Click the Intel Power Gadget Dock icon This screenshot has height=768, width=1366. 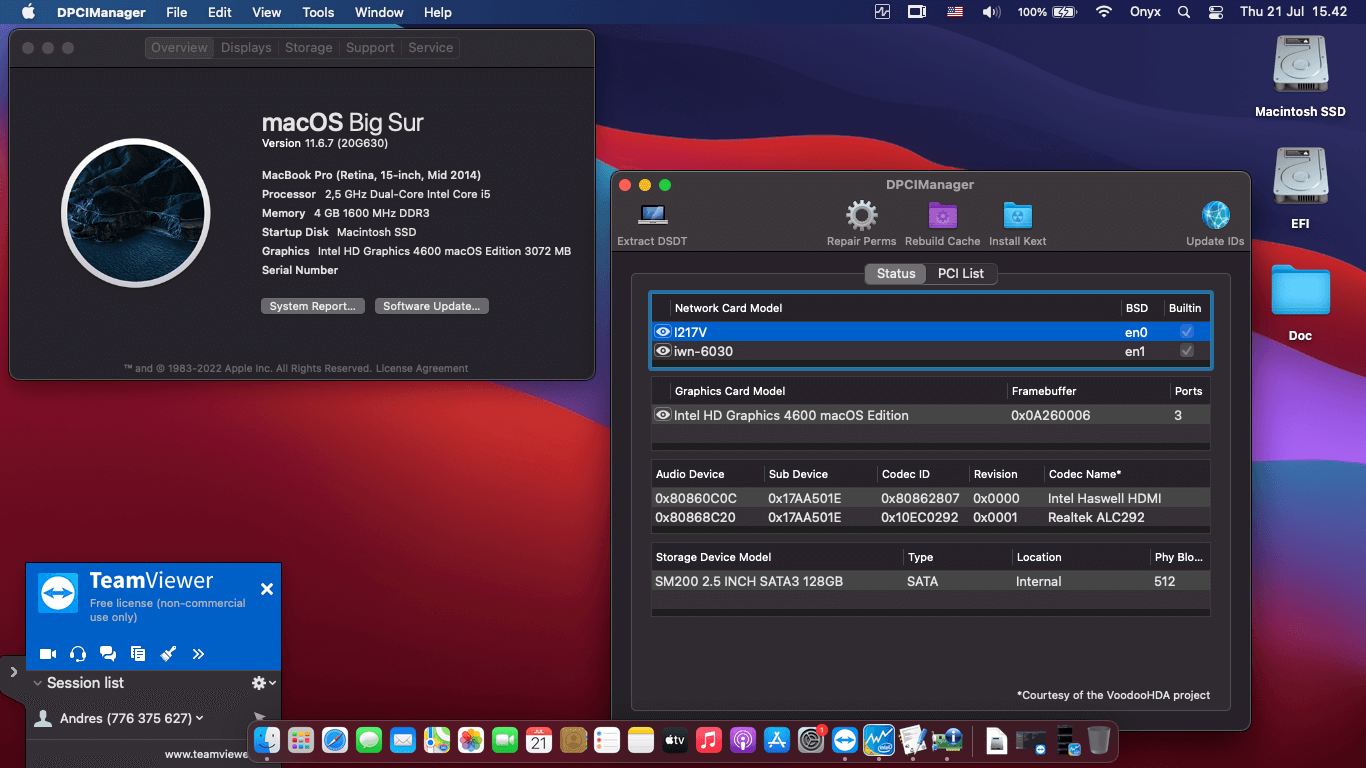879,740
